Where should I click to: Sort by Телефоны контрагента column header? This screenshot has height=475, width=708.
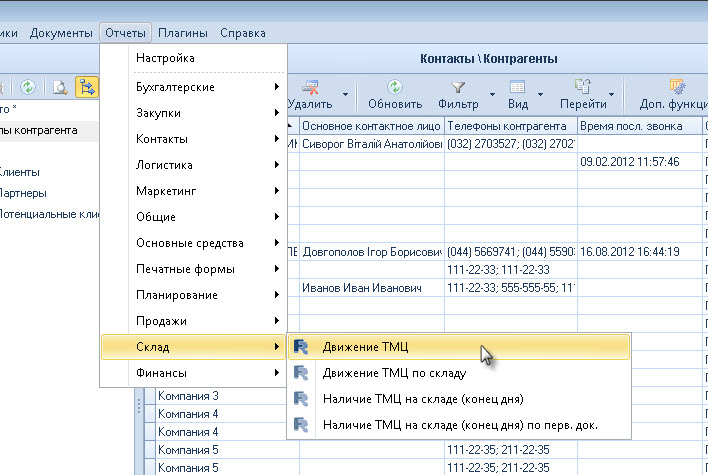pos(511,126)
